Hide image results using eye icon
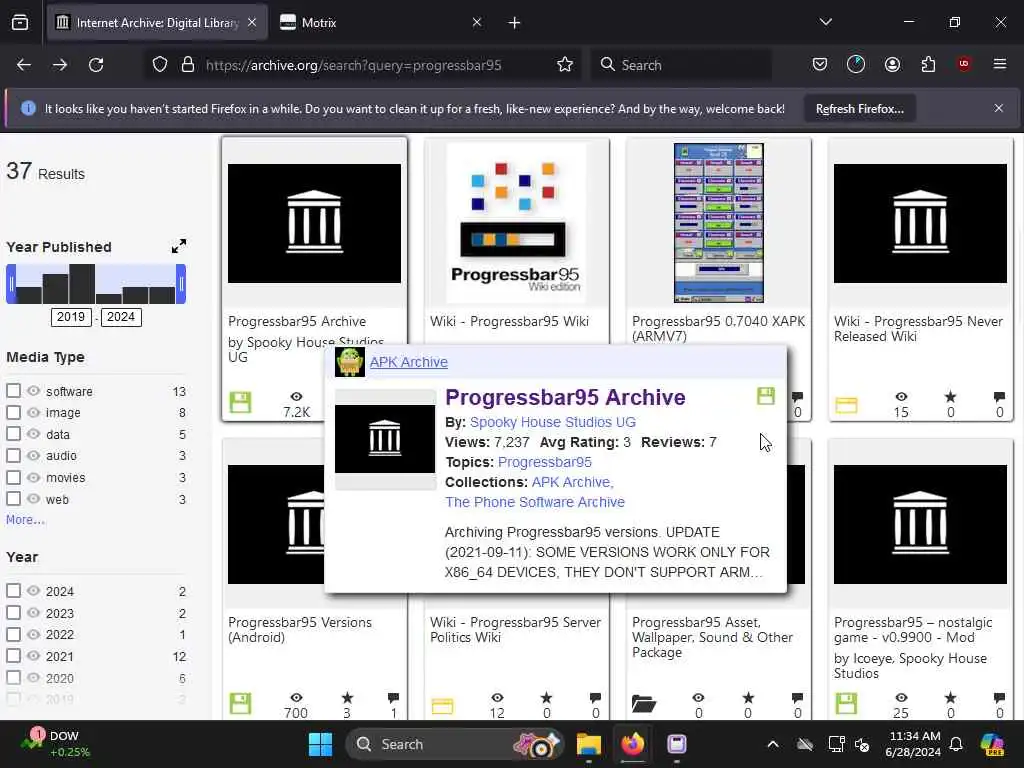Viewport: 1024px width, 768px height. tap(33, 412)
